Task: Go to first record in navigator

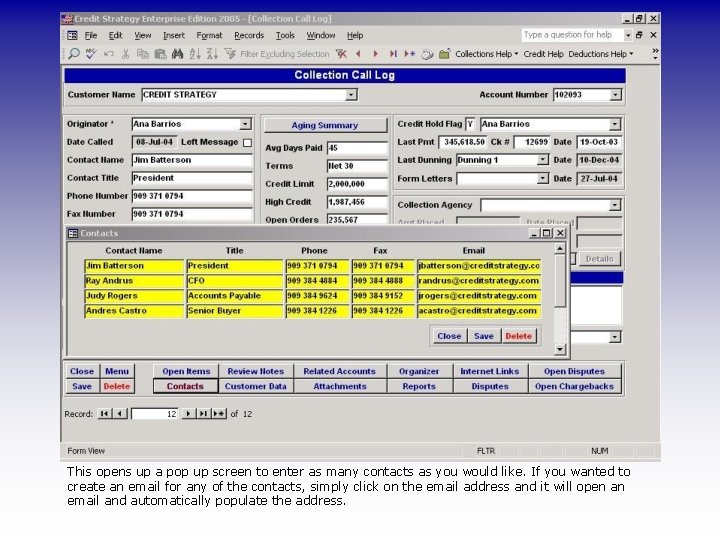Action: tap(104, 414)
